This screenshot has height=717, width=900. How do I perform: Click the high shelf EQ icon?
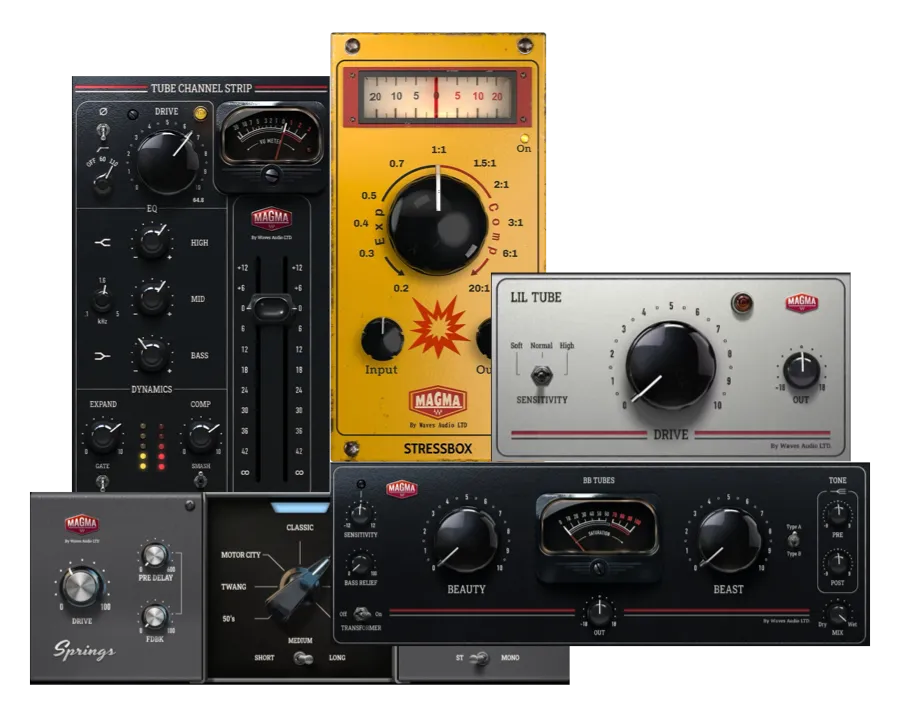[x=103, y=243]
